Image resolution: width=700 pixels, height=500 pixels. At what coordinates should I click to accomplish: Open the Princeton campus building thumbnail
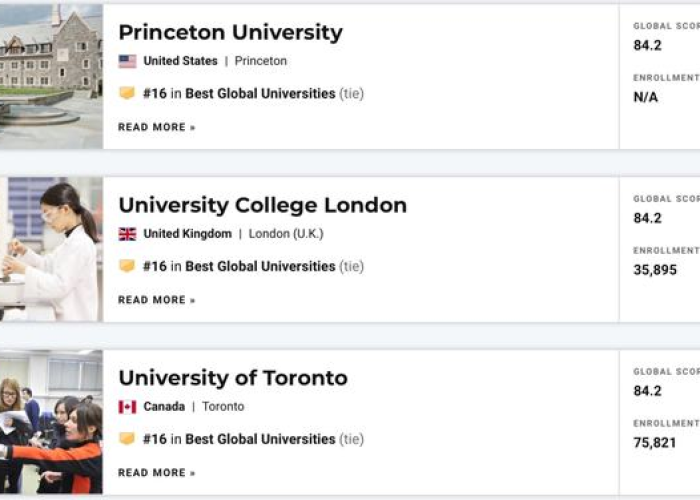[x=51, y=76]
